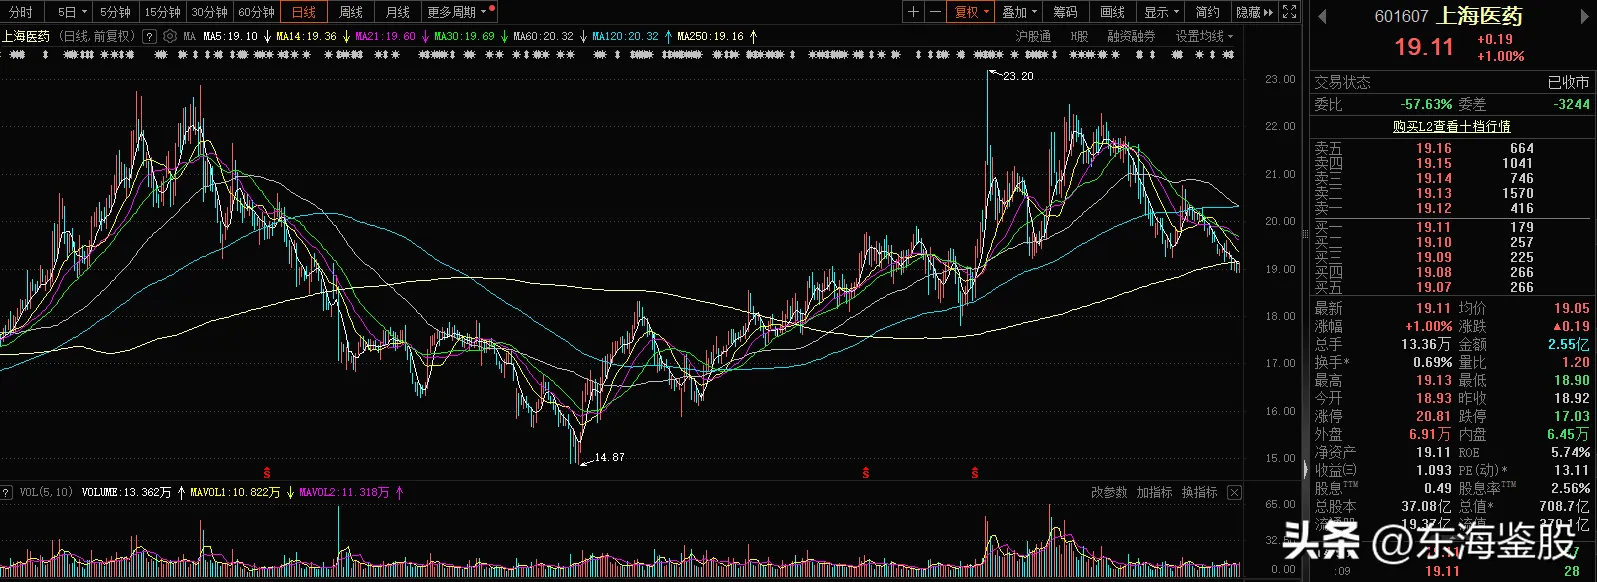Viewport: 1597px width, 582px height.
Task: Click the MAVOL2:11.318万 value
Action: click(344, 492)
